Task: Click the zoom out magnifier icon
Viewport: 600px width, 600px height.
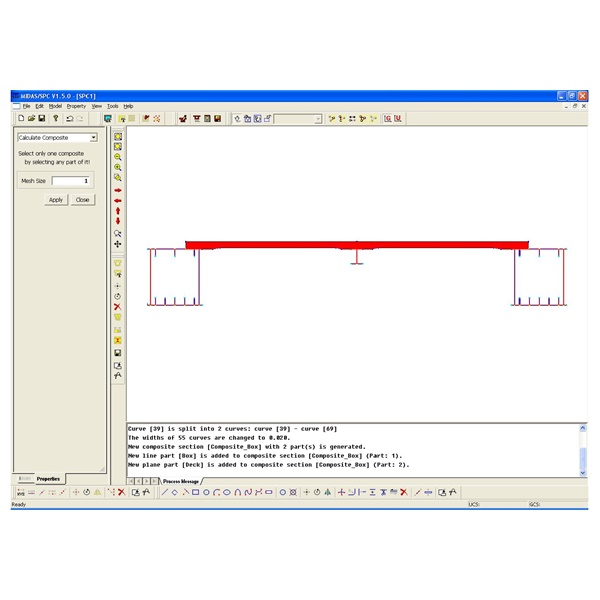Action: [x=118, y=157]
